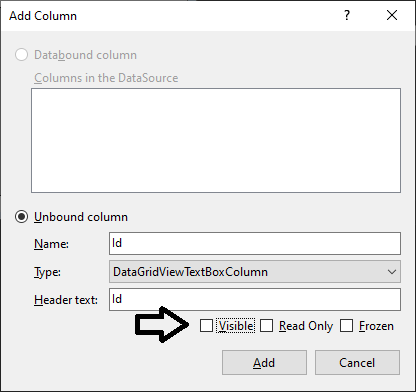416x392 pixels.
Task: Enable the Visible checkbox
Action: 206,326
